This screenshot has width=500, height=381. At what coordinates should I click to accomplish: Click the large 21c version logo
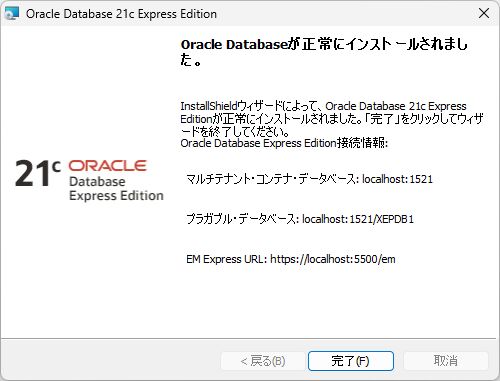pyautogui.click(x=37, y=173)
